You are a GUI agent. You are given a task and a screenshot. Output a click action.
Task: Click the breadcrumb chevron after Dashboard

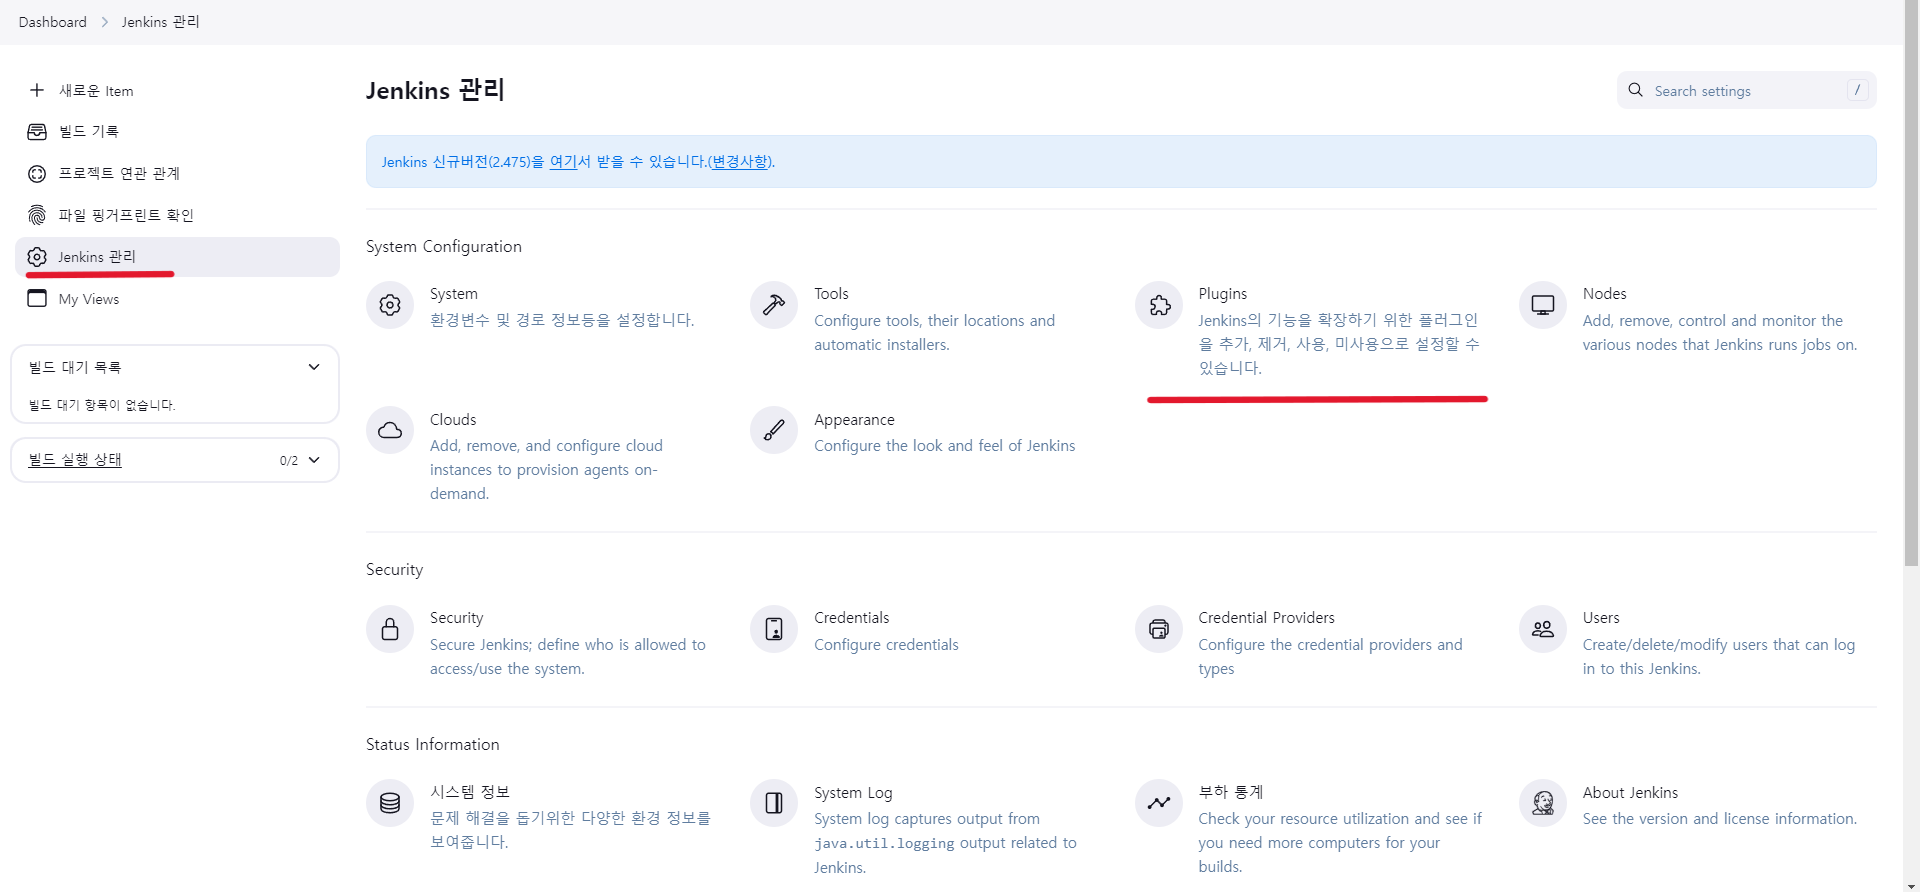point(104,22)
